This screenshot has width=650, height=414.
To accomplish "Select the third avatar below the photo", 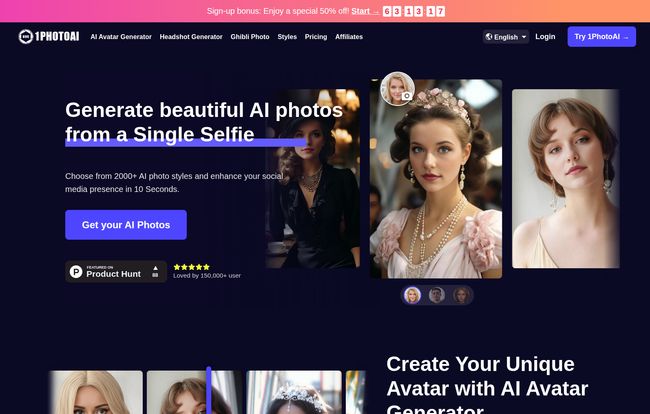I will (x=460, y=295).
